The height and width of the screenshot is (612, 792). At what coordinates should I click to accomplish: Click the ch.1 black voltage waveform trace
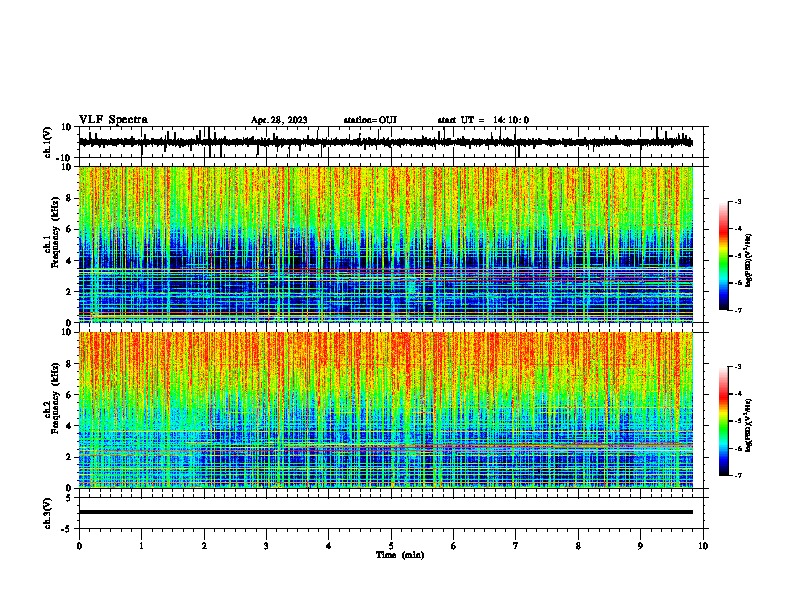pos(385,142)
